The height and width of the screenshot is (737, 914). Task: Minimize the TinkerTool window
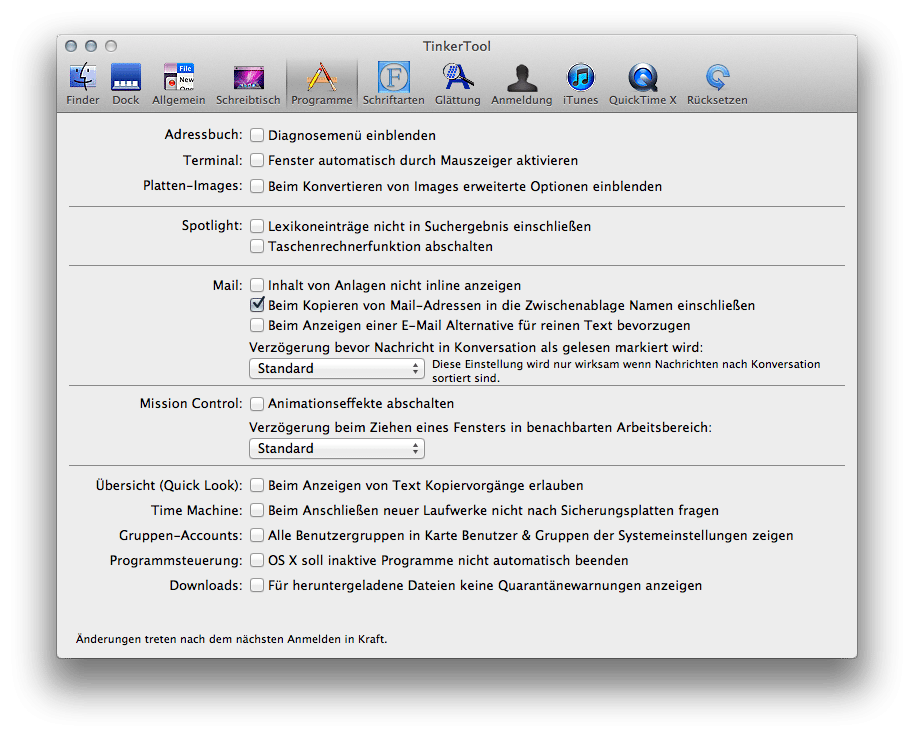pos(91,46)
